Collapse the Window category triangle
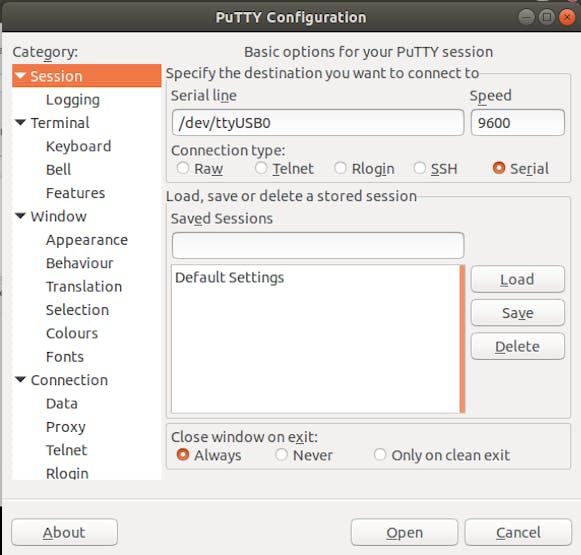 click(20, 216)
